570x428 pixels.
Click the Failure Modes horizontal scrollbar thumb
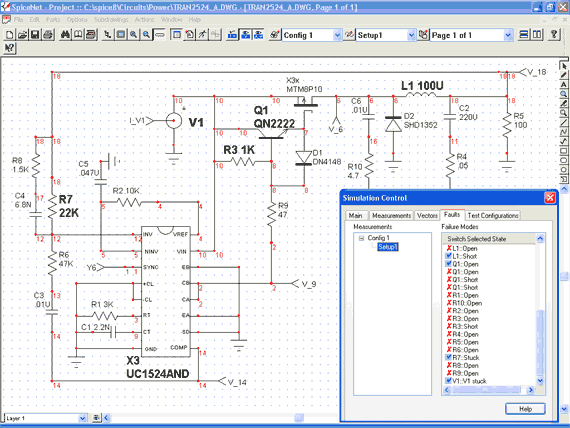[486, 390]
